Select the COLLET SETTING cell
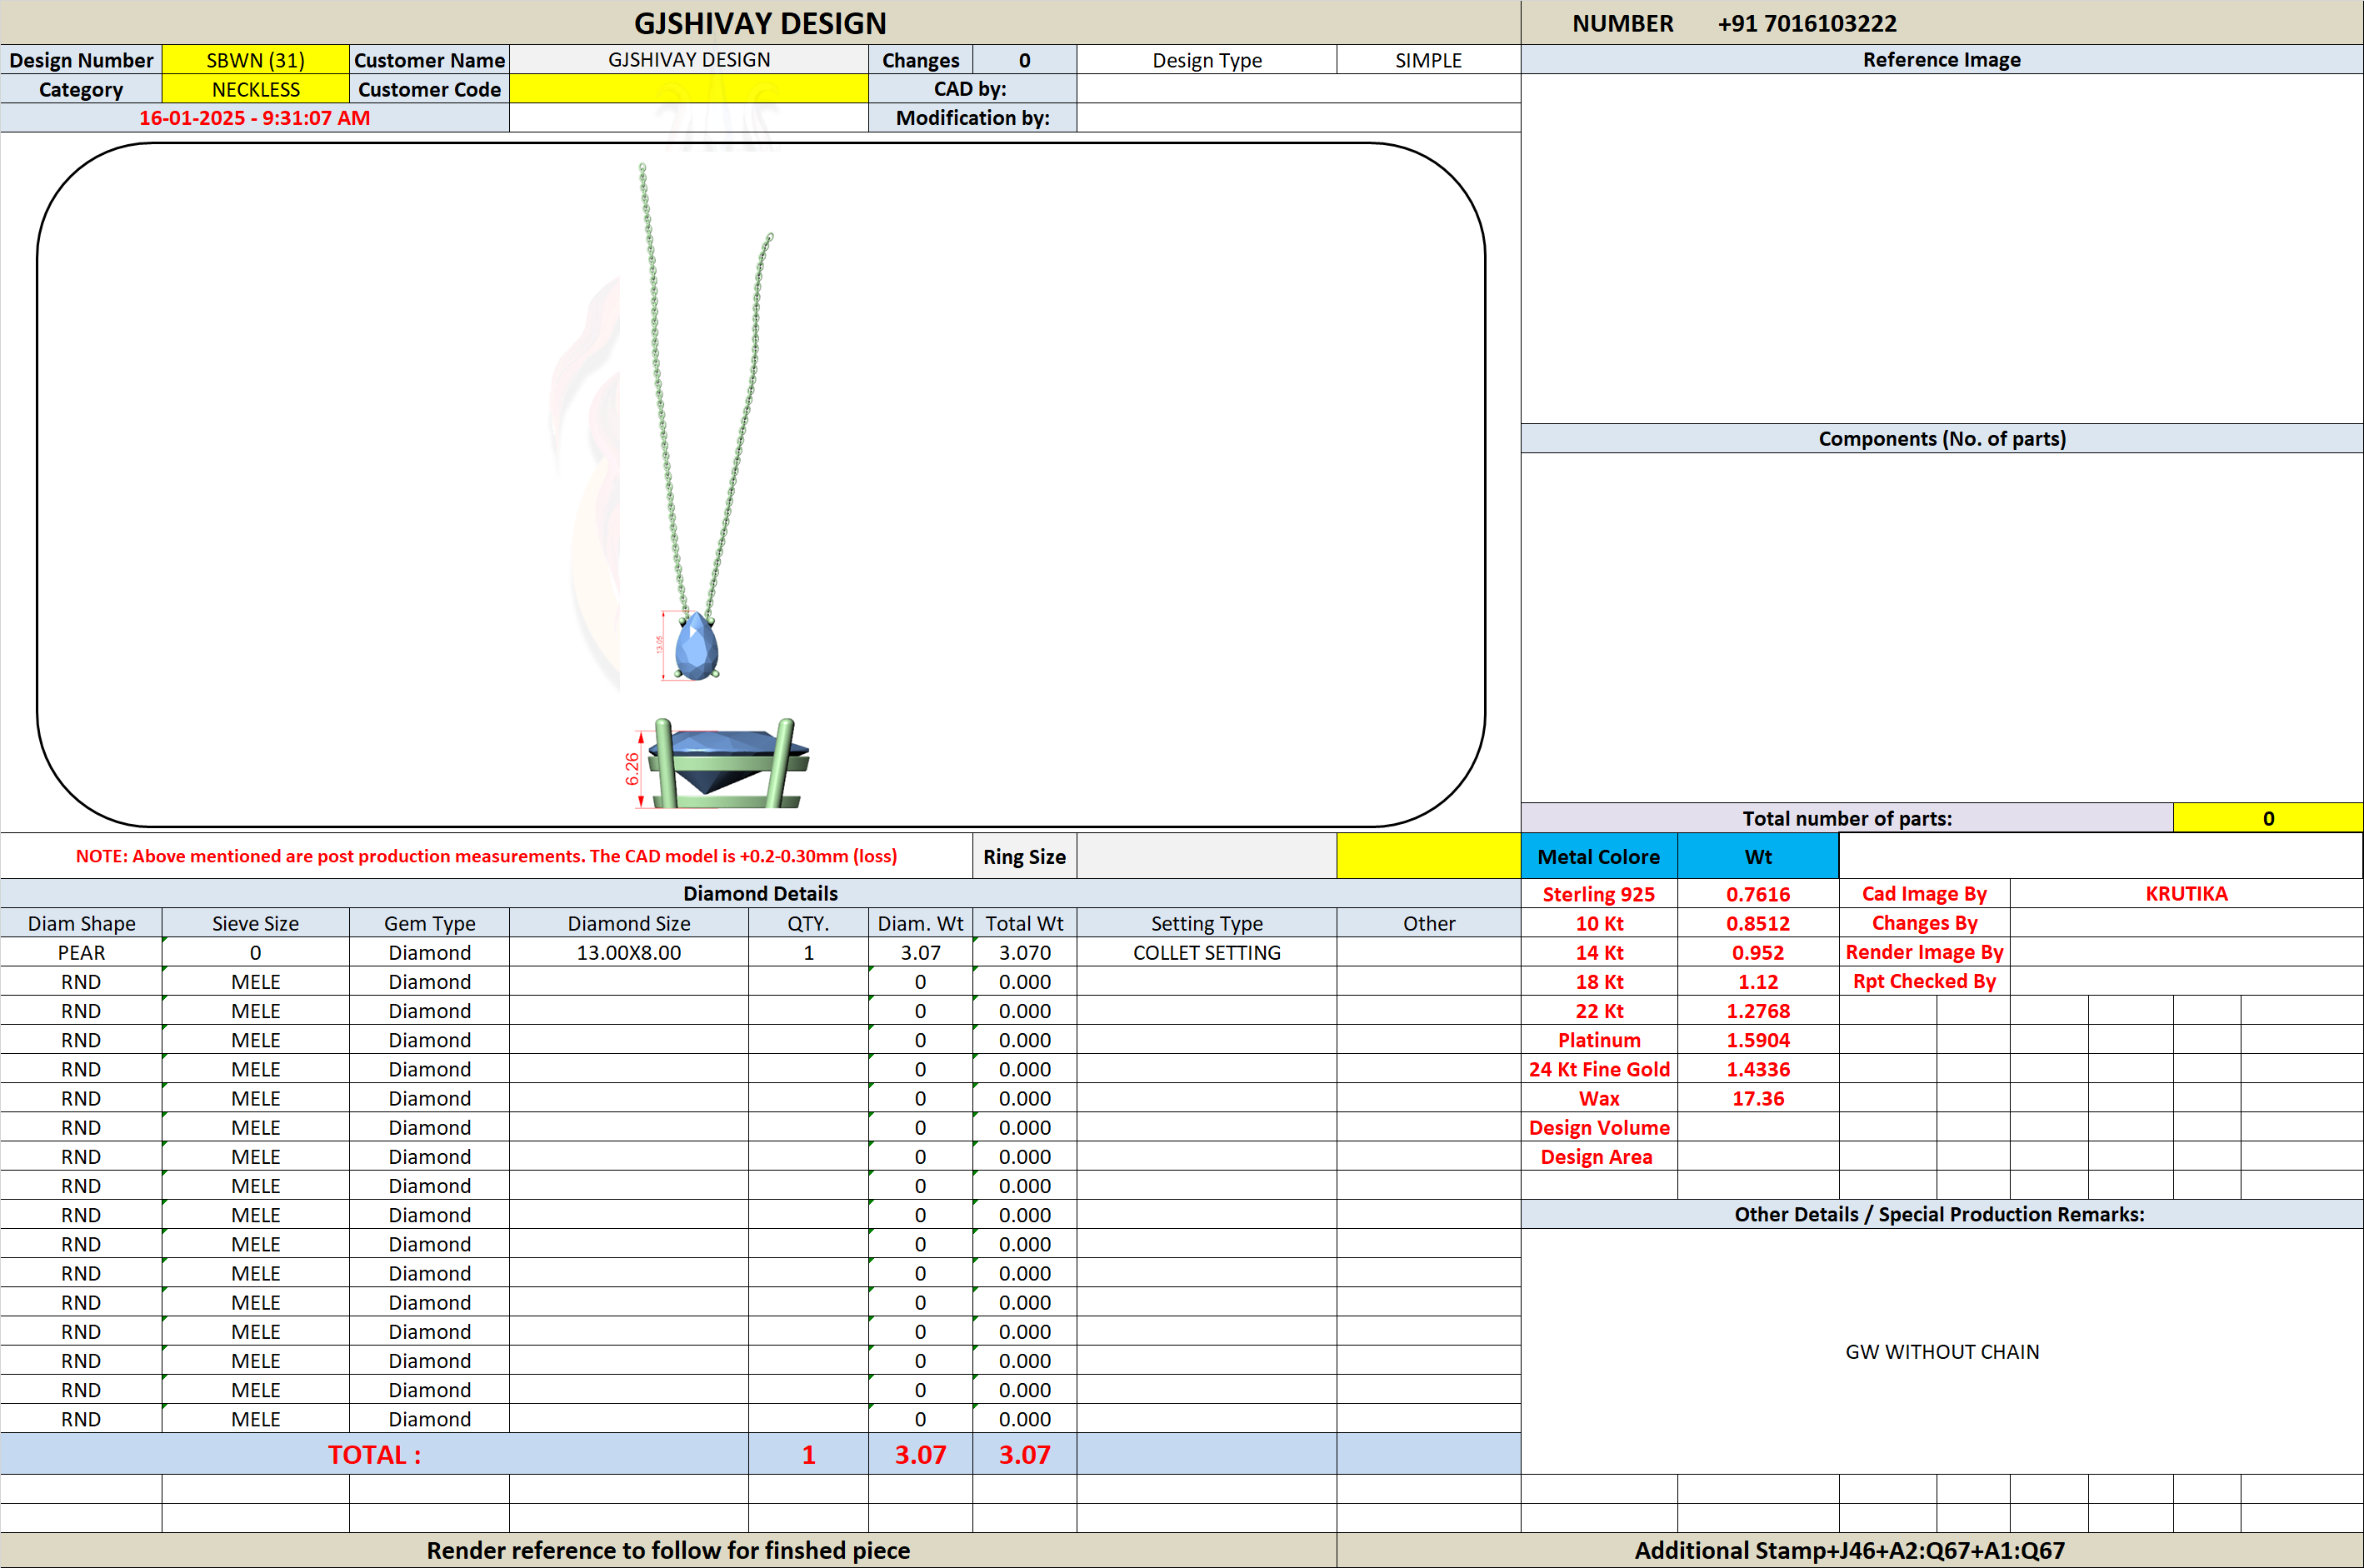 [x=1206, y=952]
